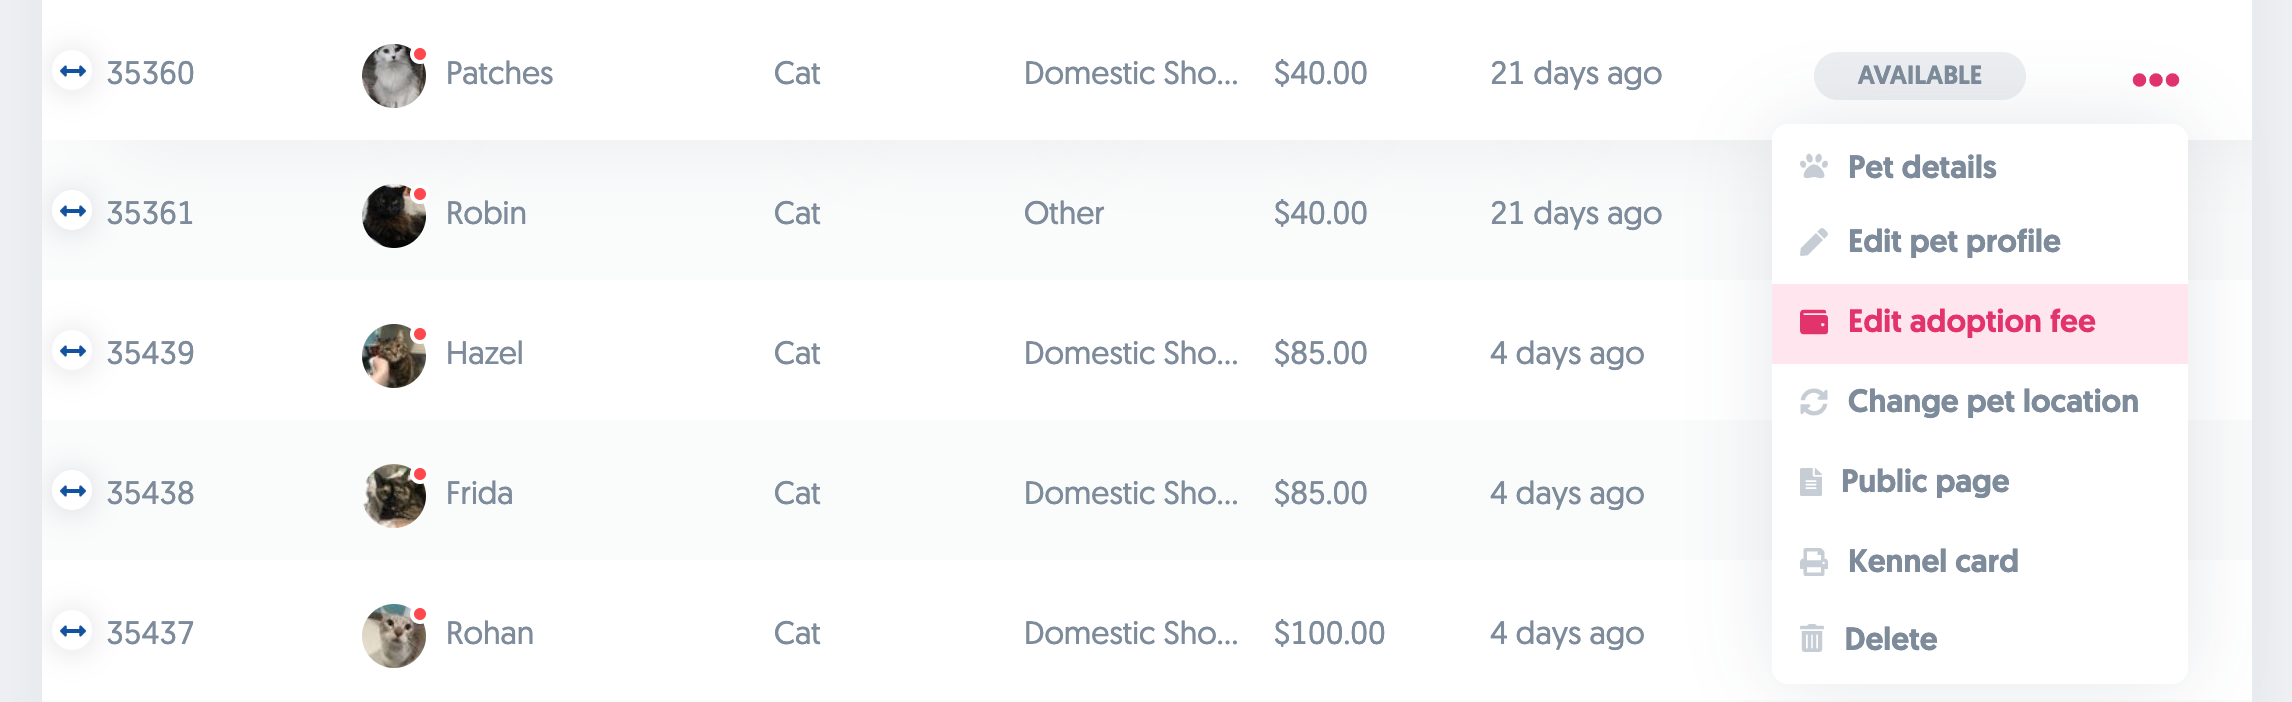Click the pet name Rohan

(489, 633)
